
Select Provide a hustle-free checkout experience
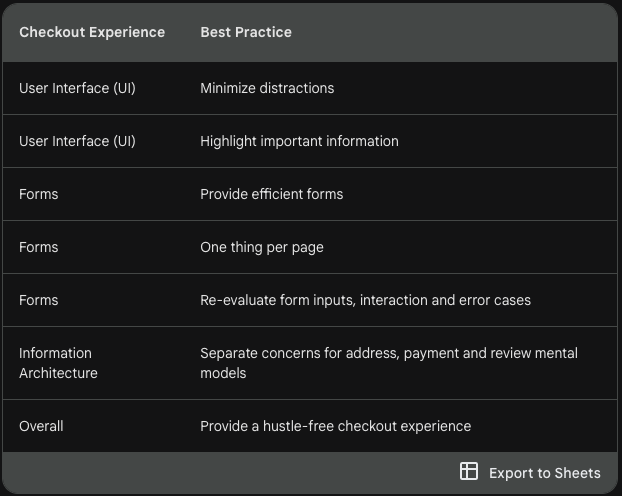[336, 426]
